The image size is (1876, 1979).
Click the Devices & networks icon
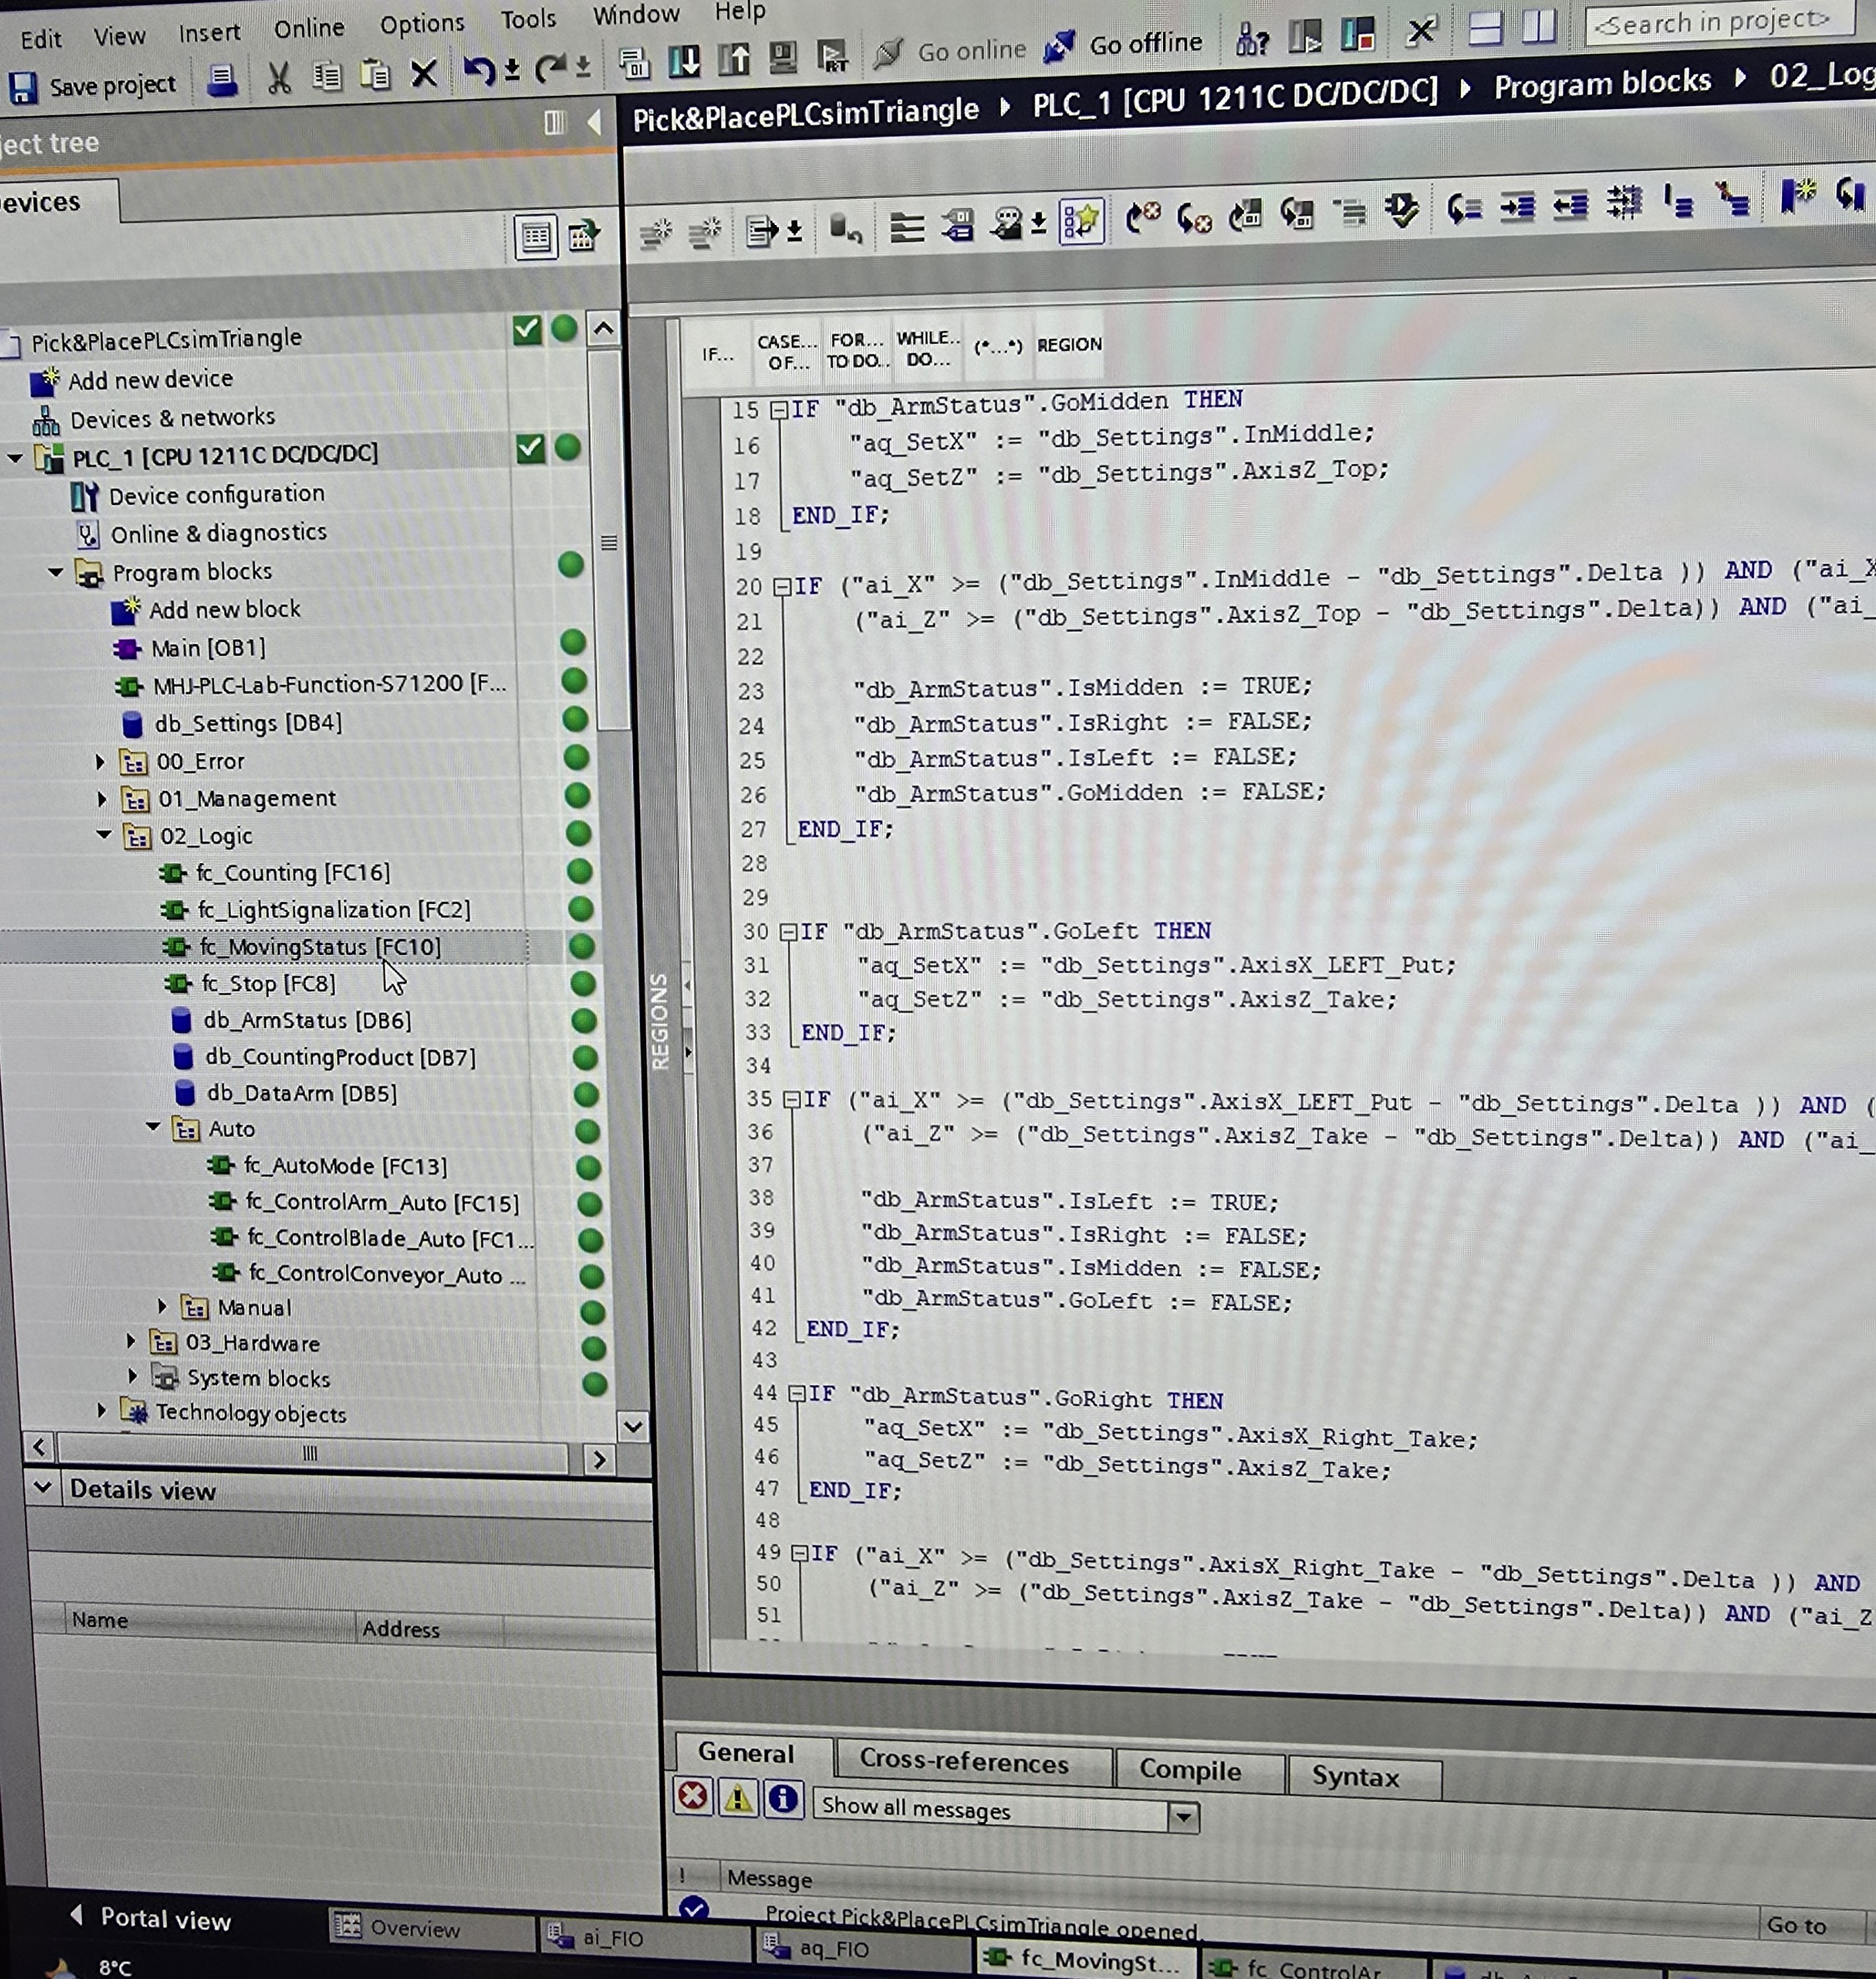[x=46, y=420]
